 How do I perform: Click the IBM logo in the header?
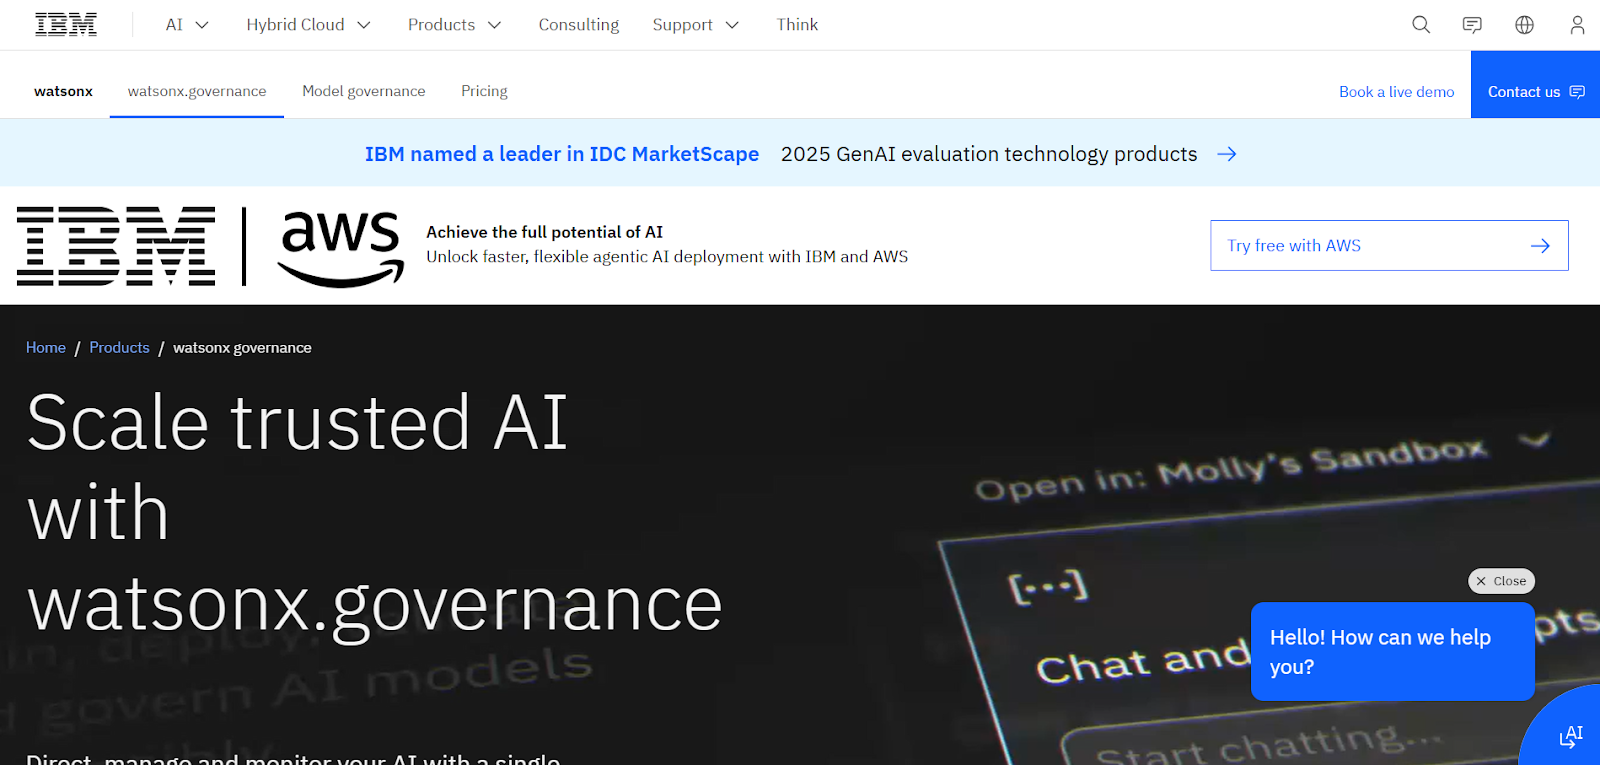click(66, 25)
